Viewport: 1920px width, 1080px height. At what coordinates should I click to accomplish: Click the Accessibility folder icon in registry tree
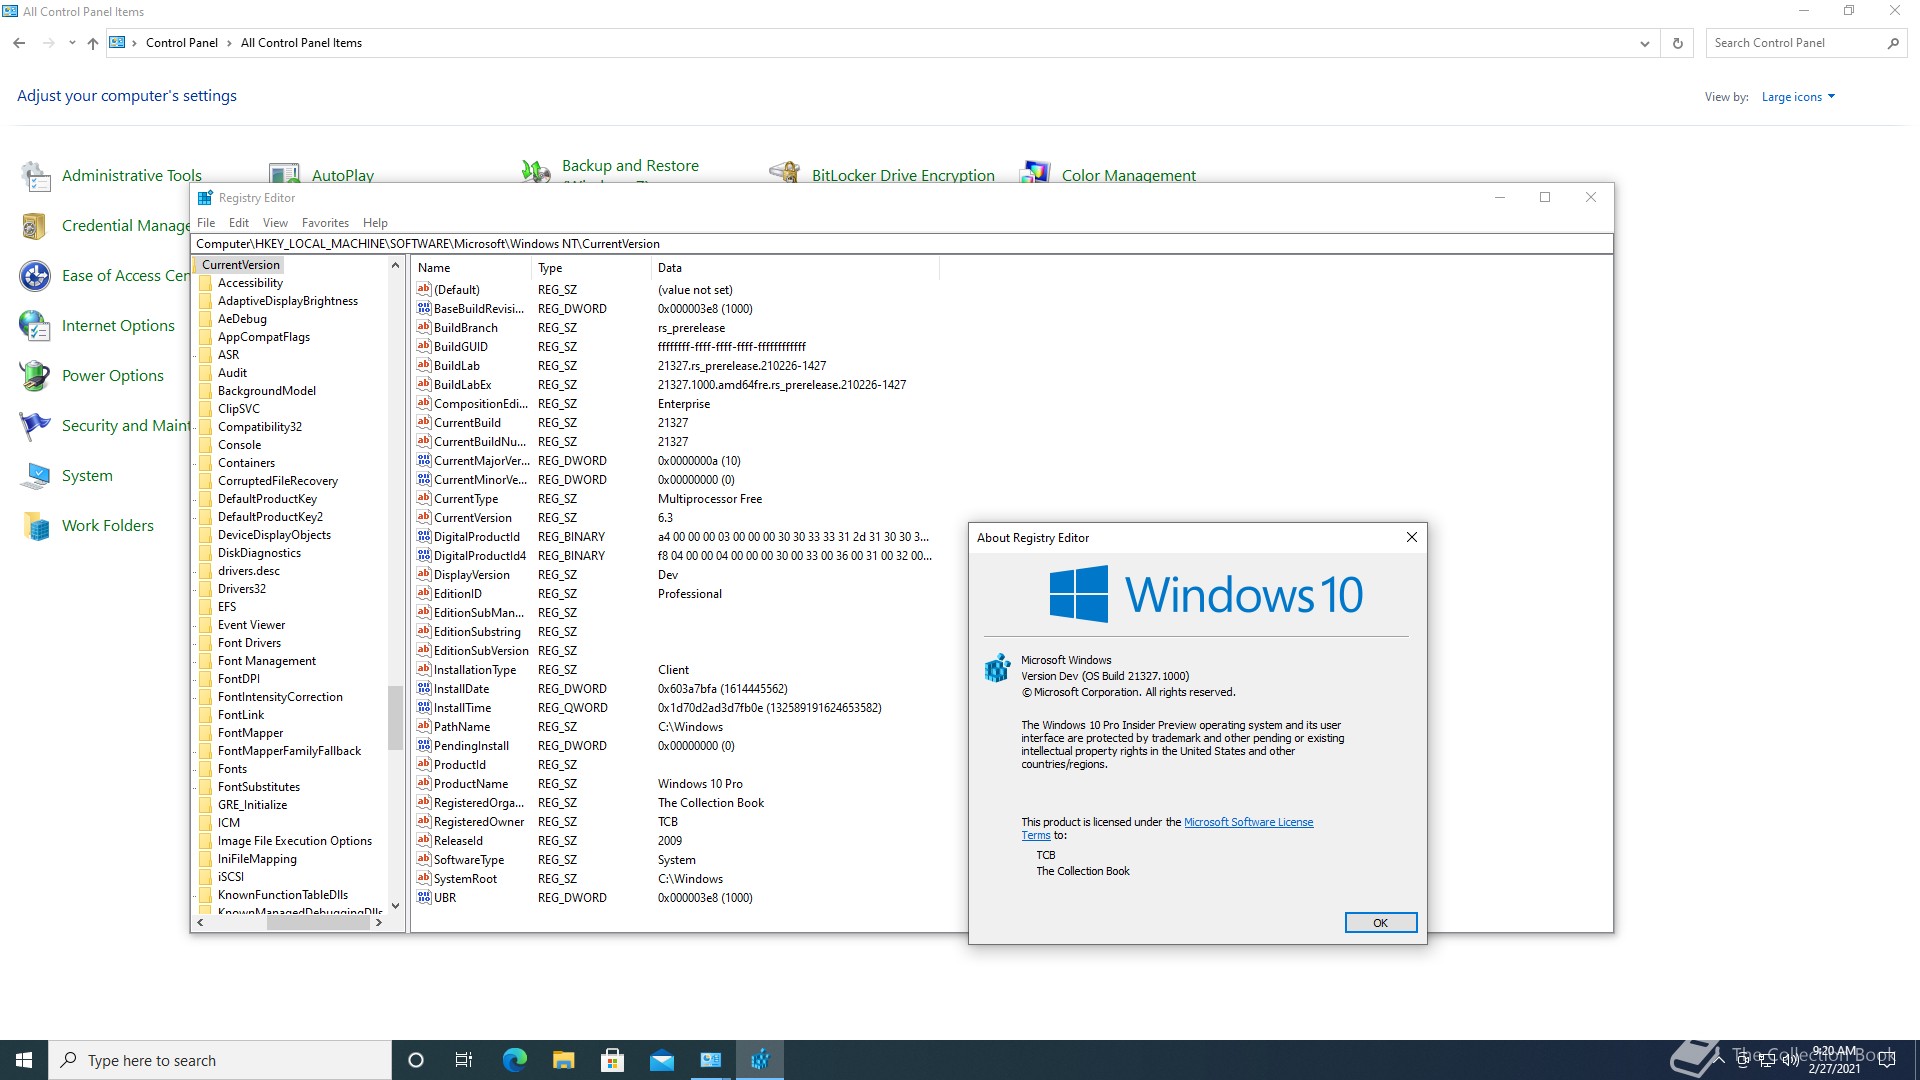tap(206, 283)
